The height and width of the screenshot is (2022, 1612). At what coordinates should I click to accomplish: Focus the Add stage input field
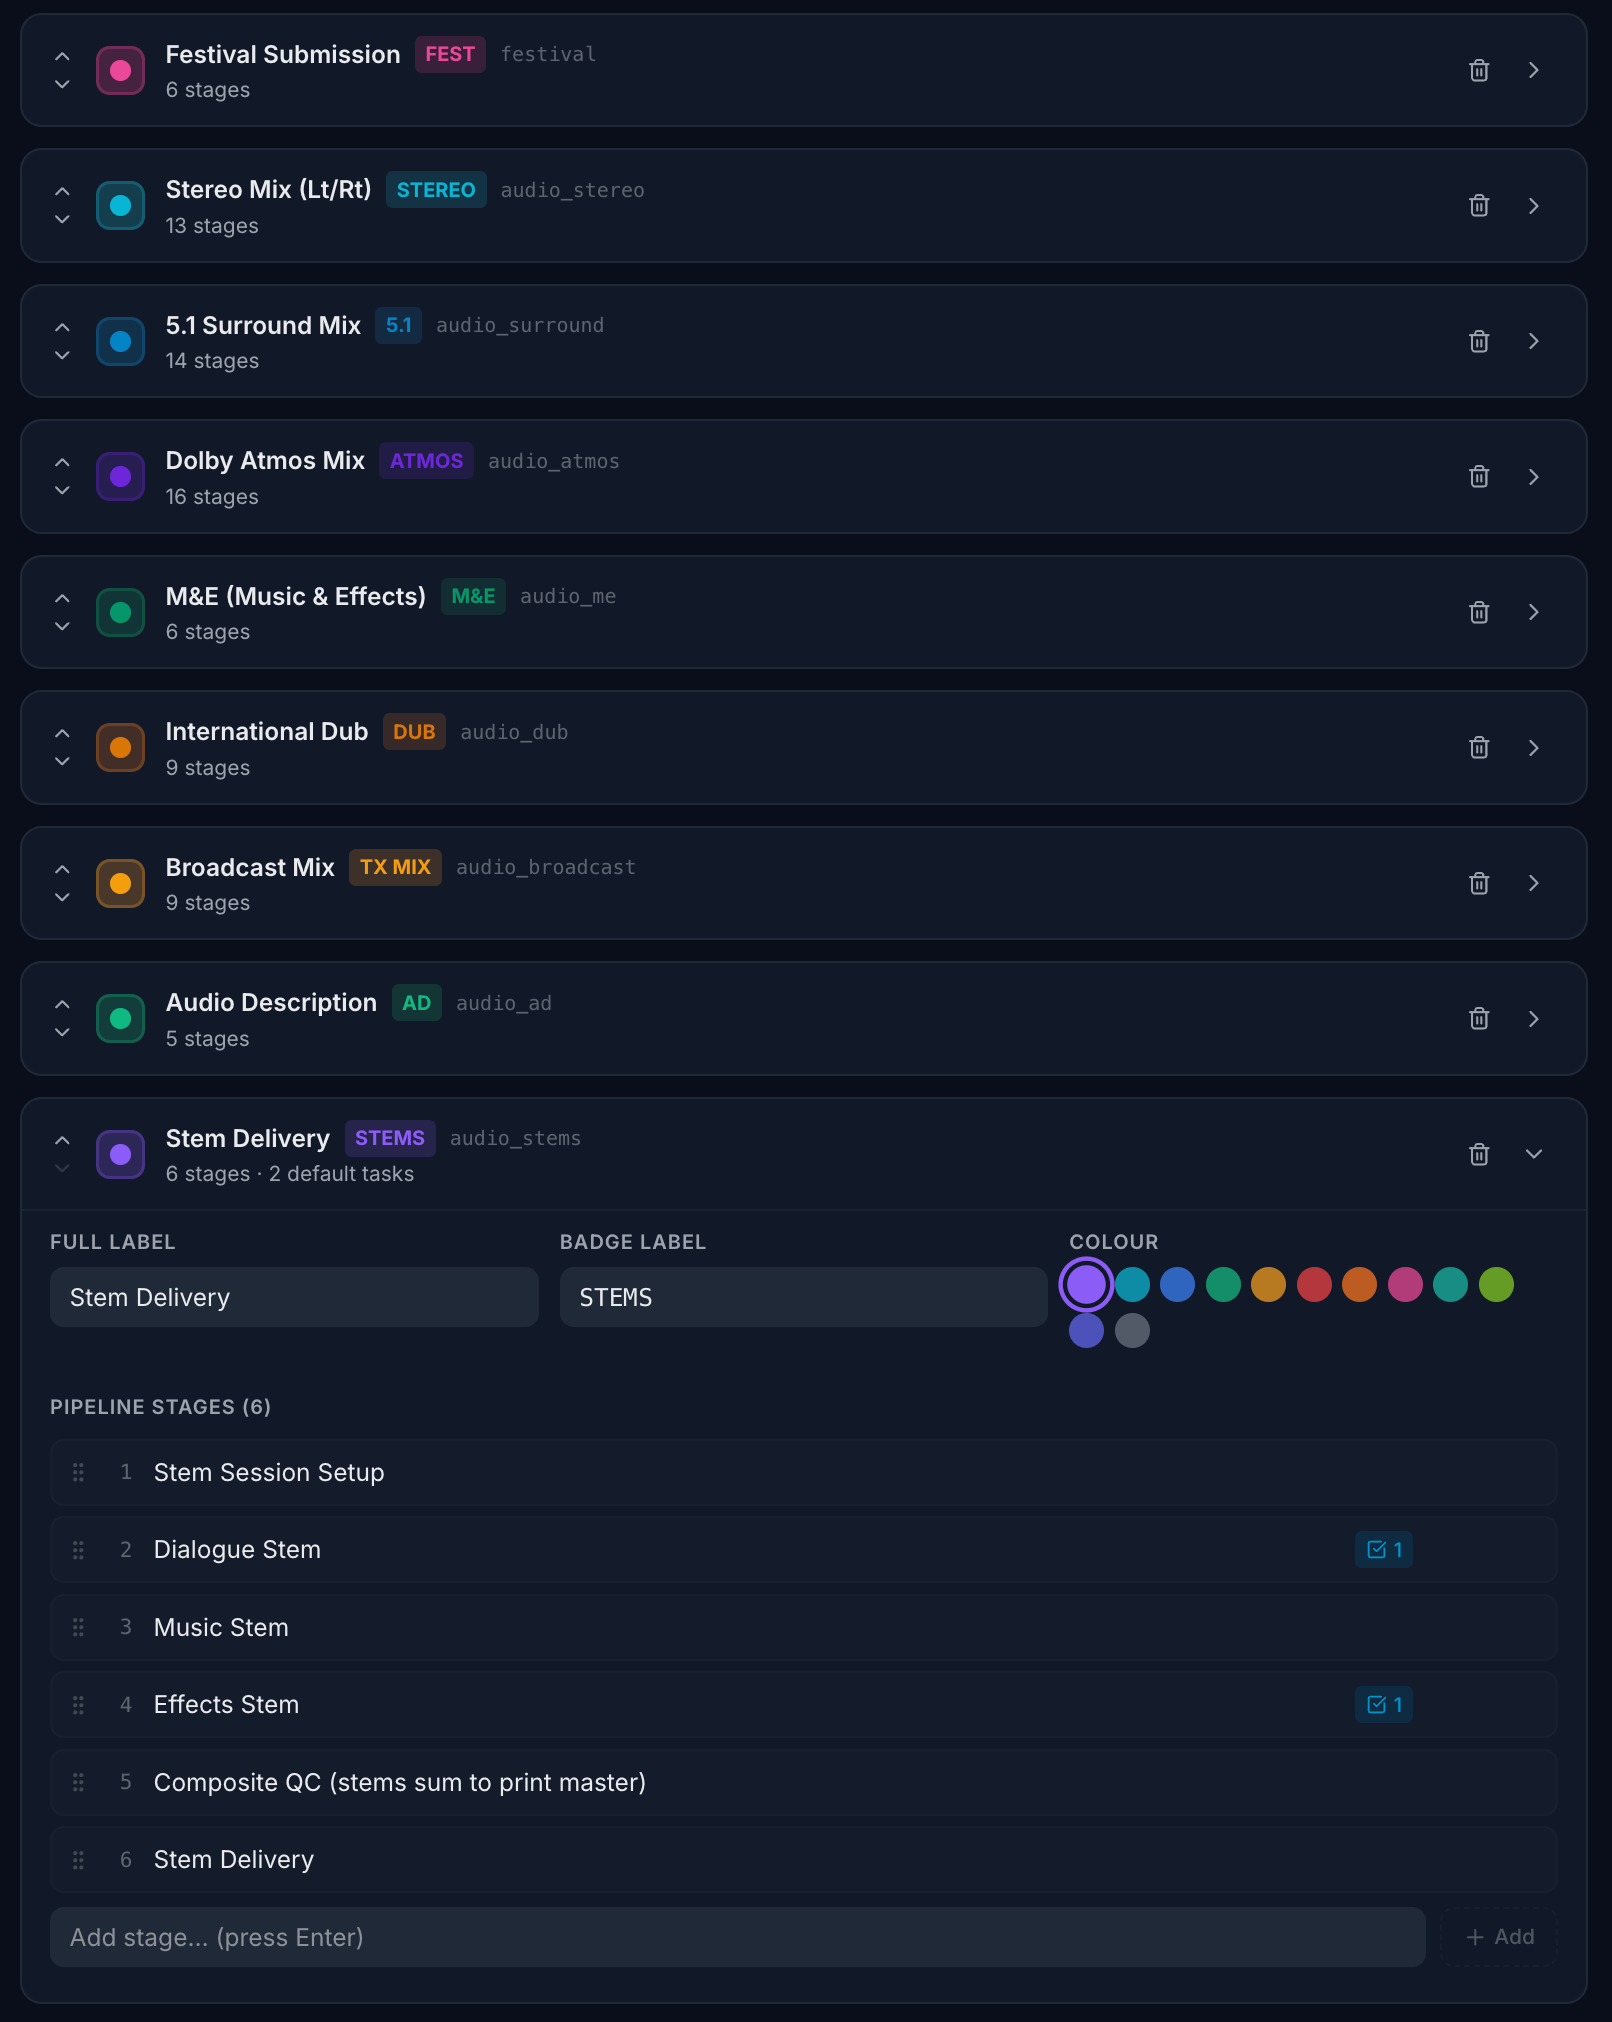738,1937
